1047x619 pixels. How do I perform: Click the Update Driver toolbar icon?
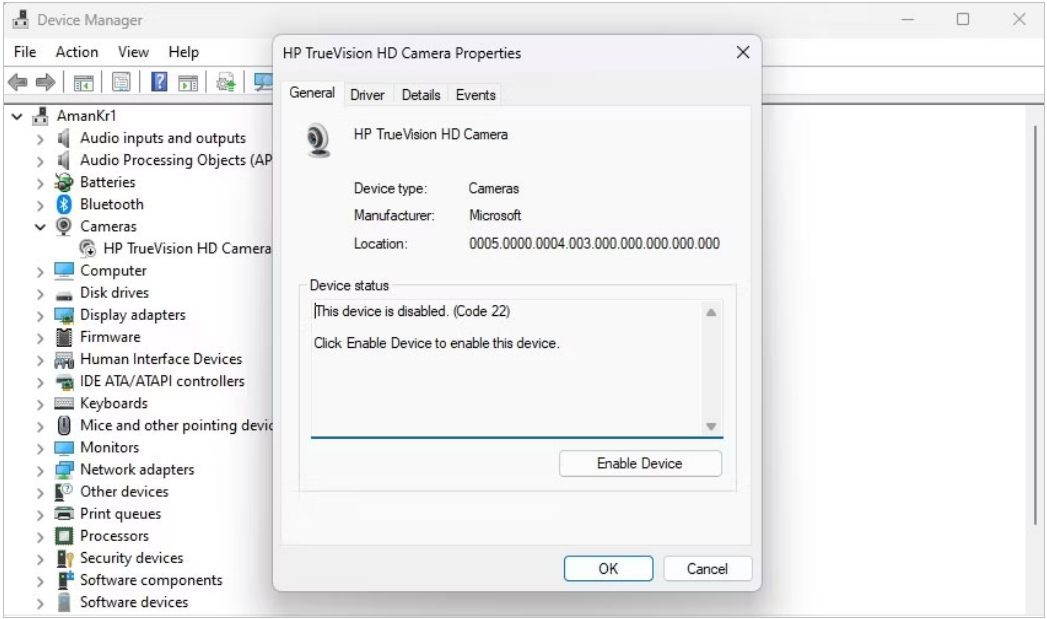click(226, 81)
